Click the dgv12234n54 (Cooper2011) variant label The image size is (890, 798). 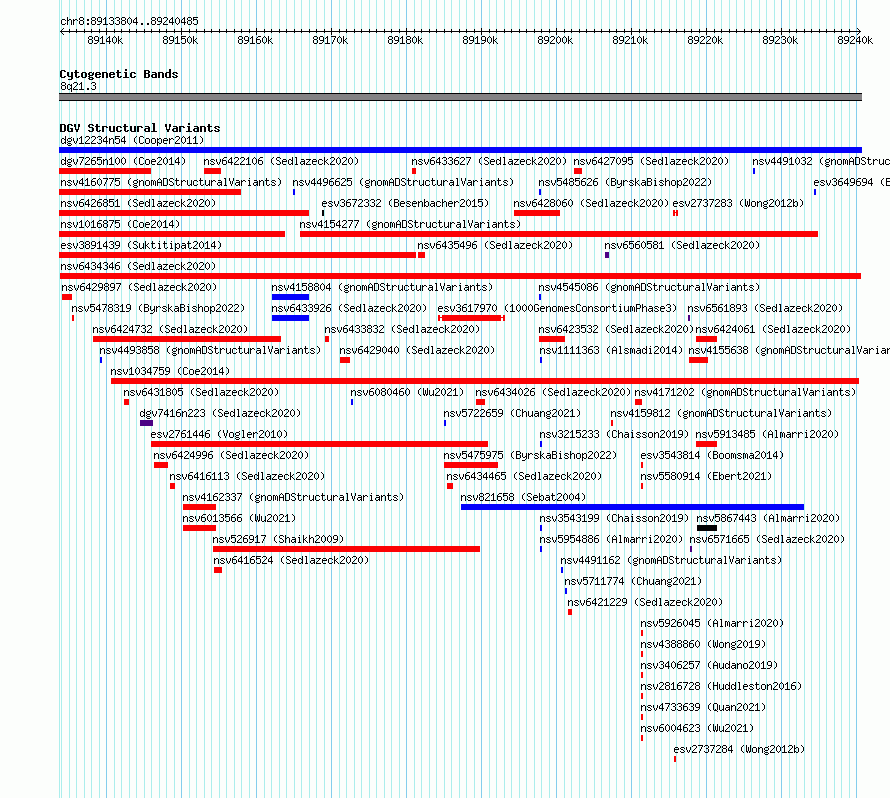tap(132, 140)
